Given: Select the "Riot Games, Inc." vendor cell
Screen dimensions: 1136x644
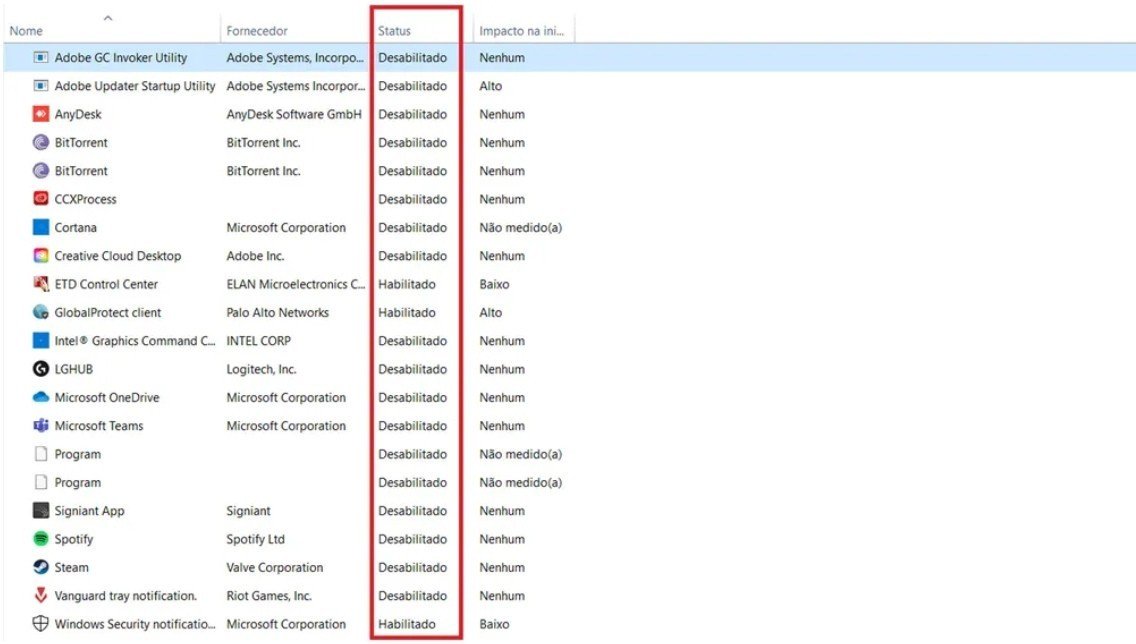Looking at the screenshot, I should pos(269,595).
